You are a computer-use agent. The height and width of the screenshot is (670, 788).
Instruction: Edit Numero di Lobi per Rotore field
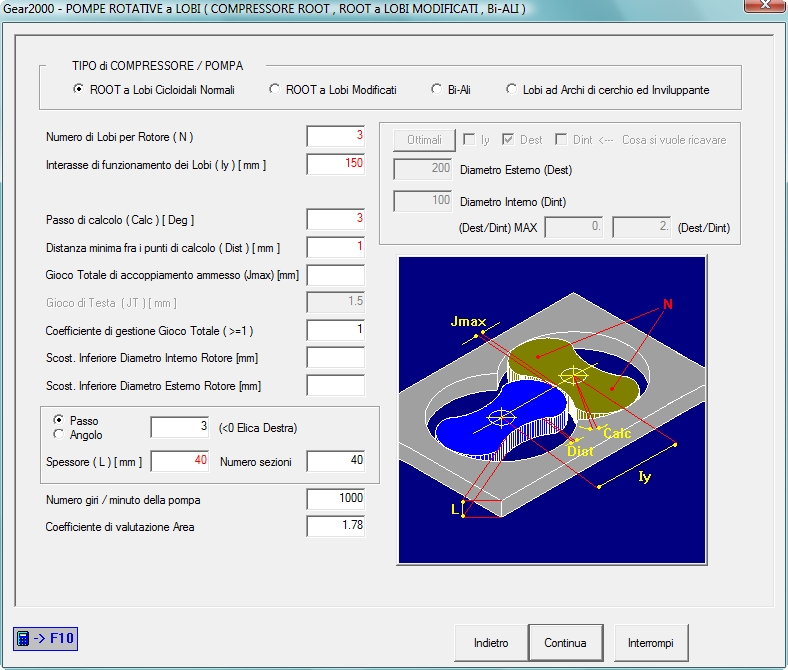tap(336, 136)
